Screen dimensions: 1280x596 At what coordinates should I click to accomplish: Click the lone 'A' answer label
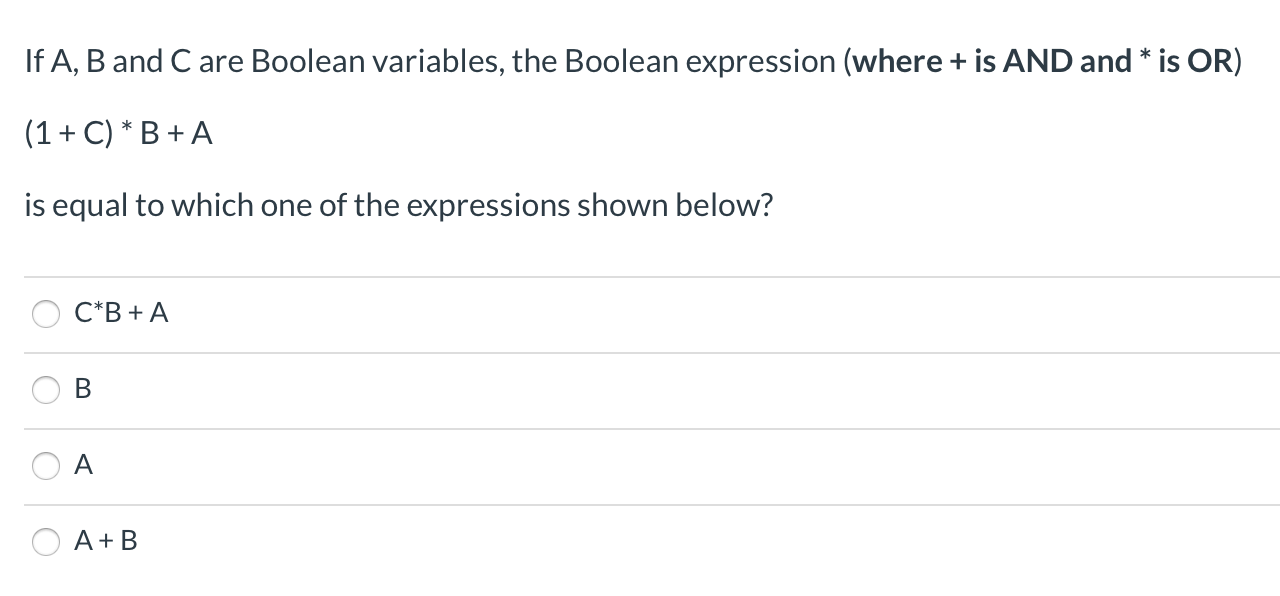(84, 465)
